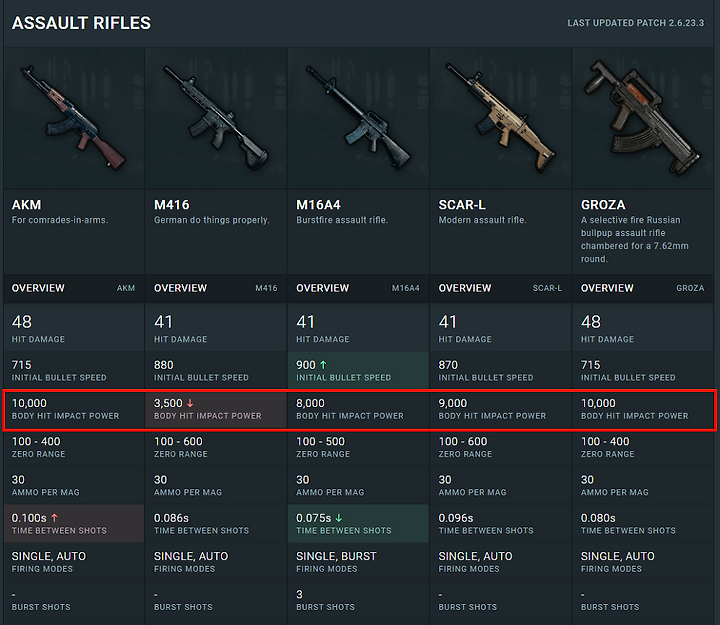Click AKM's 10,000 body hit impact power

point(29,403)
